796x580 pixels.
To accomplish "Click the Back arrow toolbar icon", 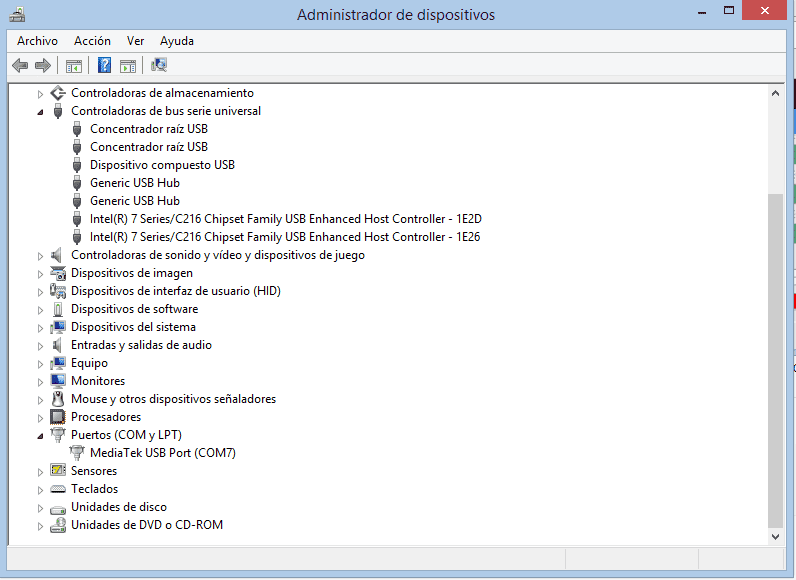I will [x=20, y=65].
